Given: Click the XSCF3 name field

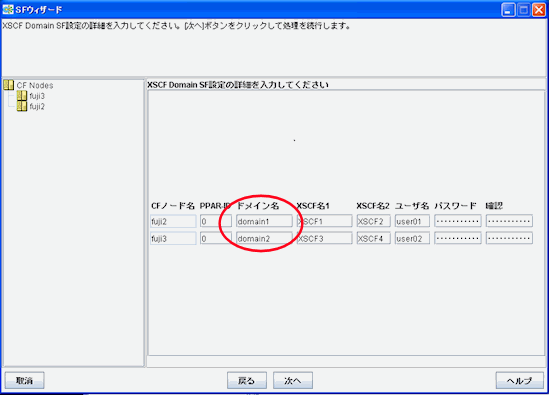Looking at the screenshot, I should point(325,238).
